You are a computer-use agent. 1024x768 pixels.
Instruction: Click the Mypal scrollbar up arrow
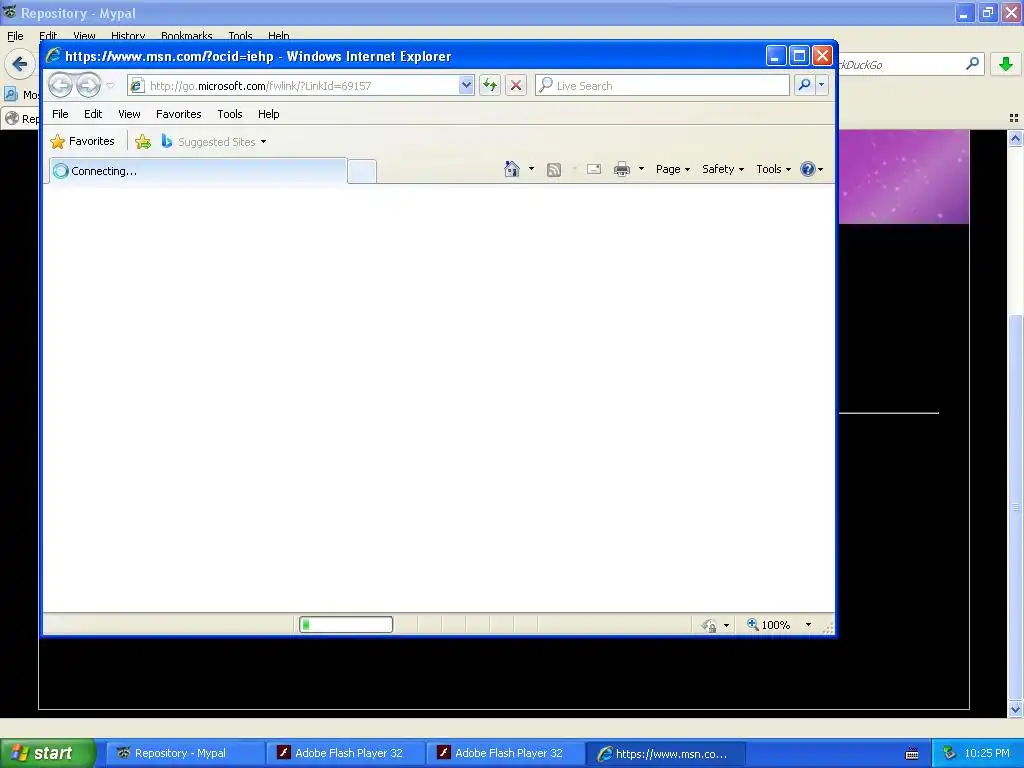tap(1015, 138)
